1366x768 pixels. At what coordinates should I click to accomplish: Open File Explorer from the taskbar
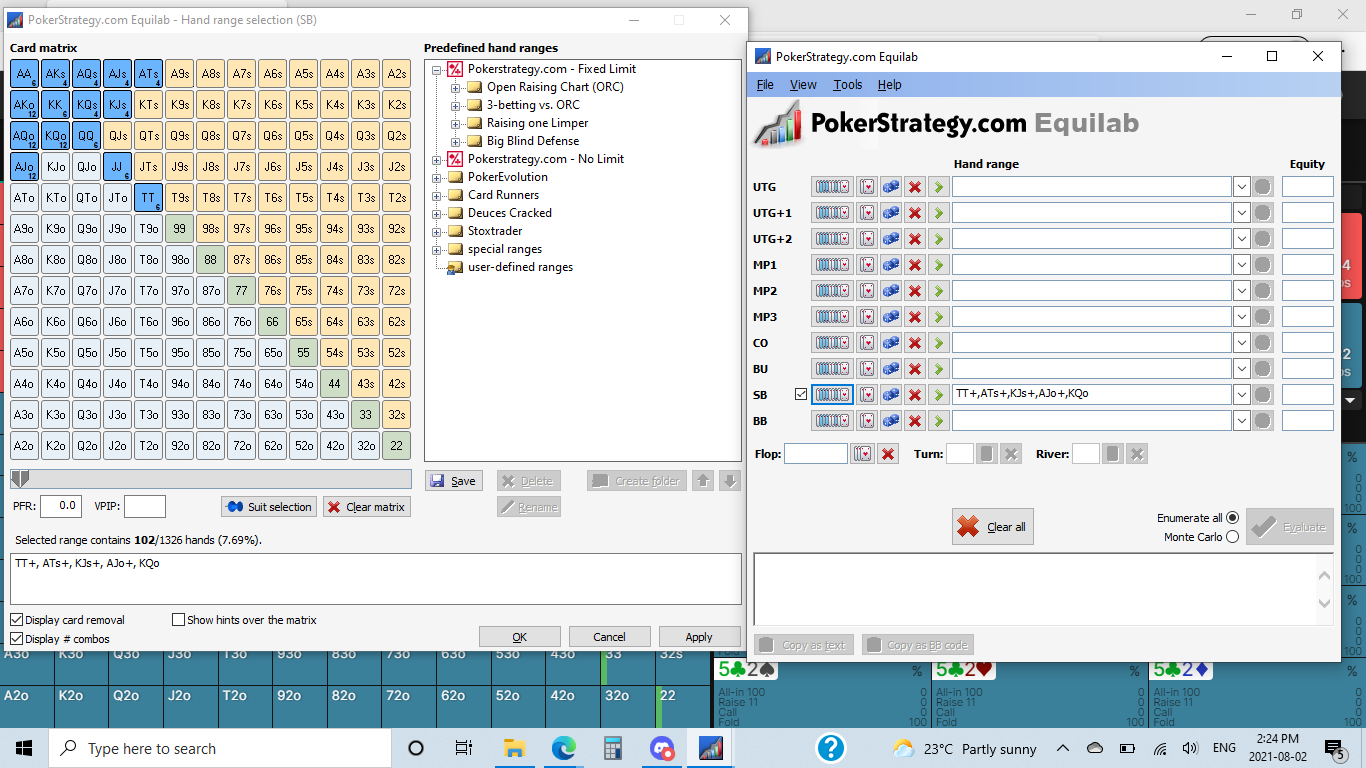514,748
